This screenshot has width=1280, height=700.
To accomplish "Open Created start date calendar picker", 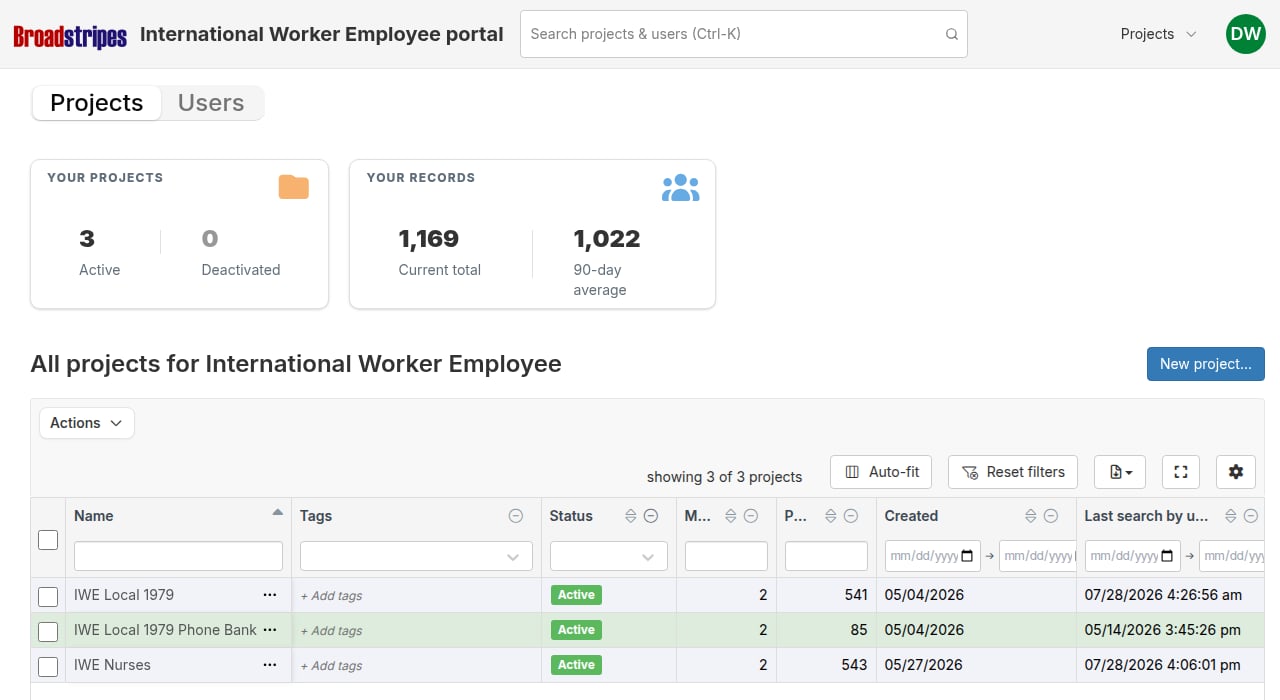I will point(967,556).
